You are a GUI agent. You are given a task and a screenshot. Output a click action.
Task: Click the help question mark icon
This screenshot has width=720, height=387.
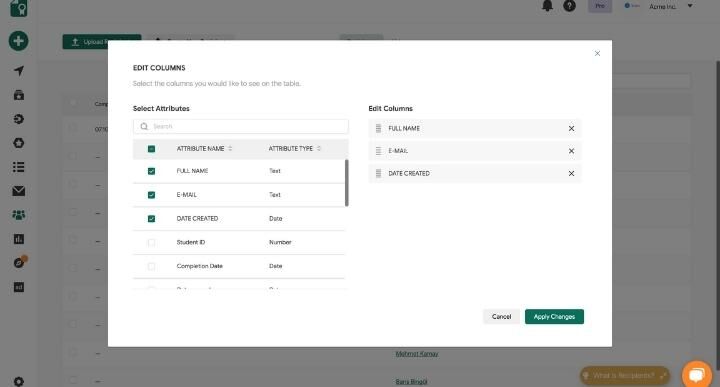pyautogui.click(x=569, y=6)
